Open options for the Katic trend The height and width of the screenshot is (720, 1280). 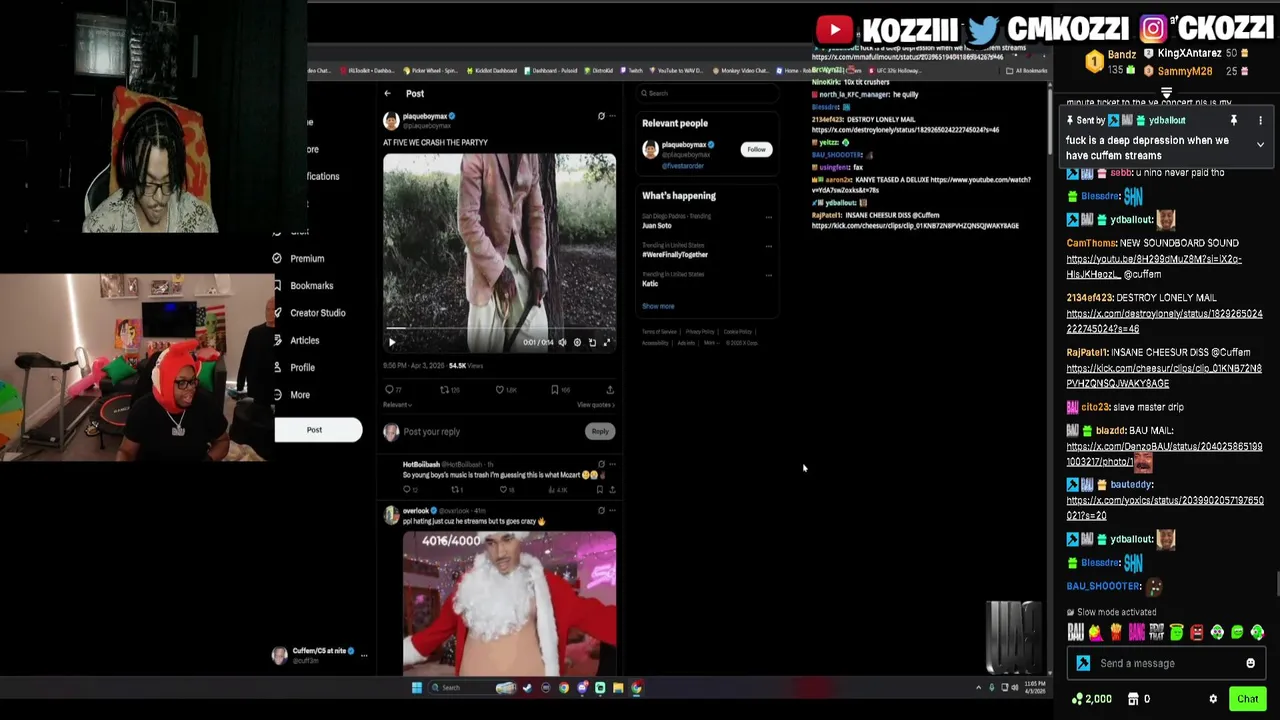point(769,275)
